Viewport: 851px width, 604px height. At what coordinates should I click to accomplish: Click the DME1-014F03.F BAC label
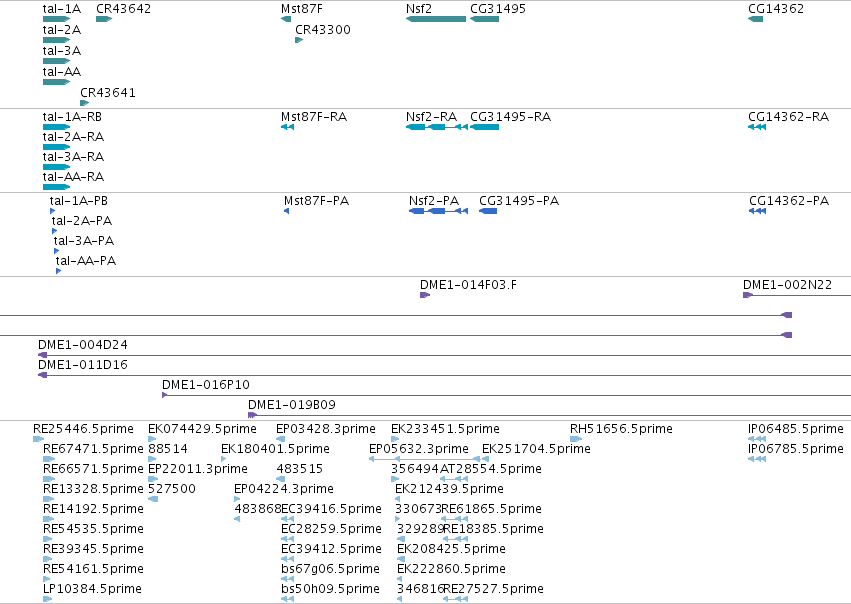(x=468, y=285)
